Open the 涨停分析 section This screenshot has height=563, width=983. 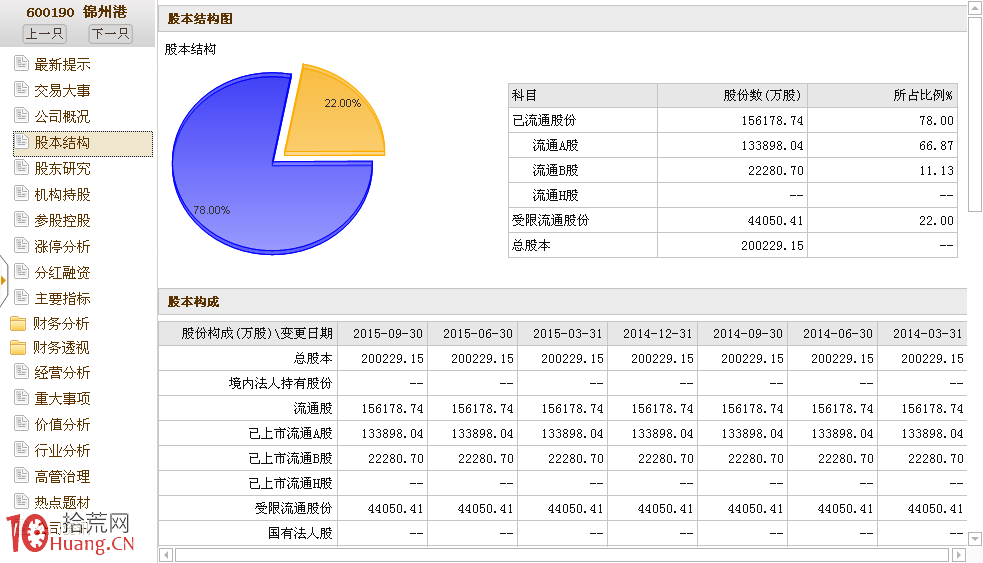click(x=62, y=247)
